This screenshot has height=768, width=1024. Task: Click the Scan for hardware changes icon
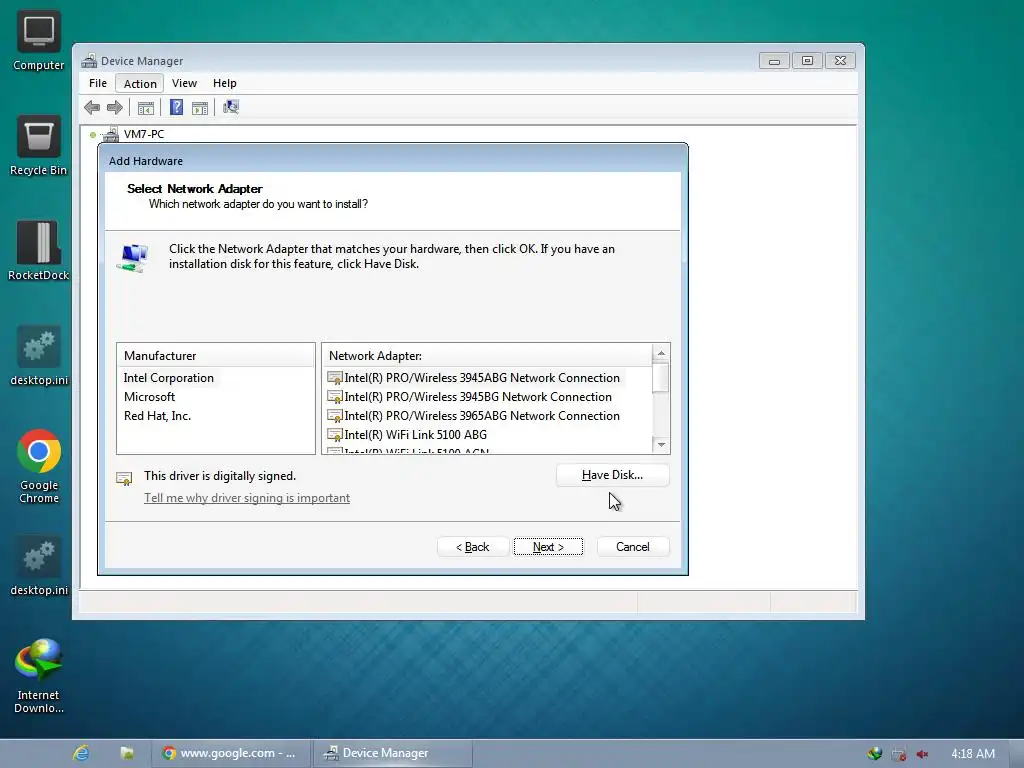[x=231, y=107]
